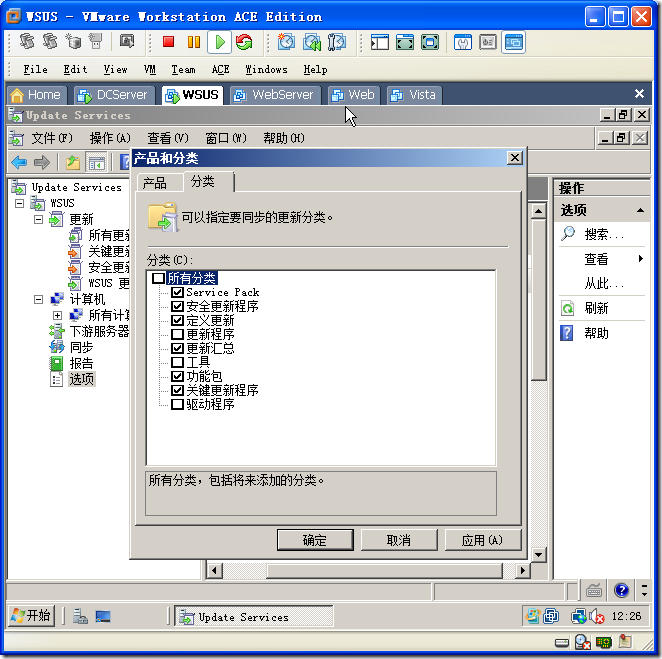This screenshot has width=662, height=659.
Task: Close the 产品和分类 dialog
Action: point(515,158)
